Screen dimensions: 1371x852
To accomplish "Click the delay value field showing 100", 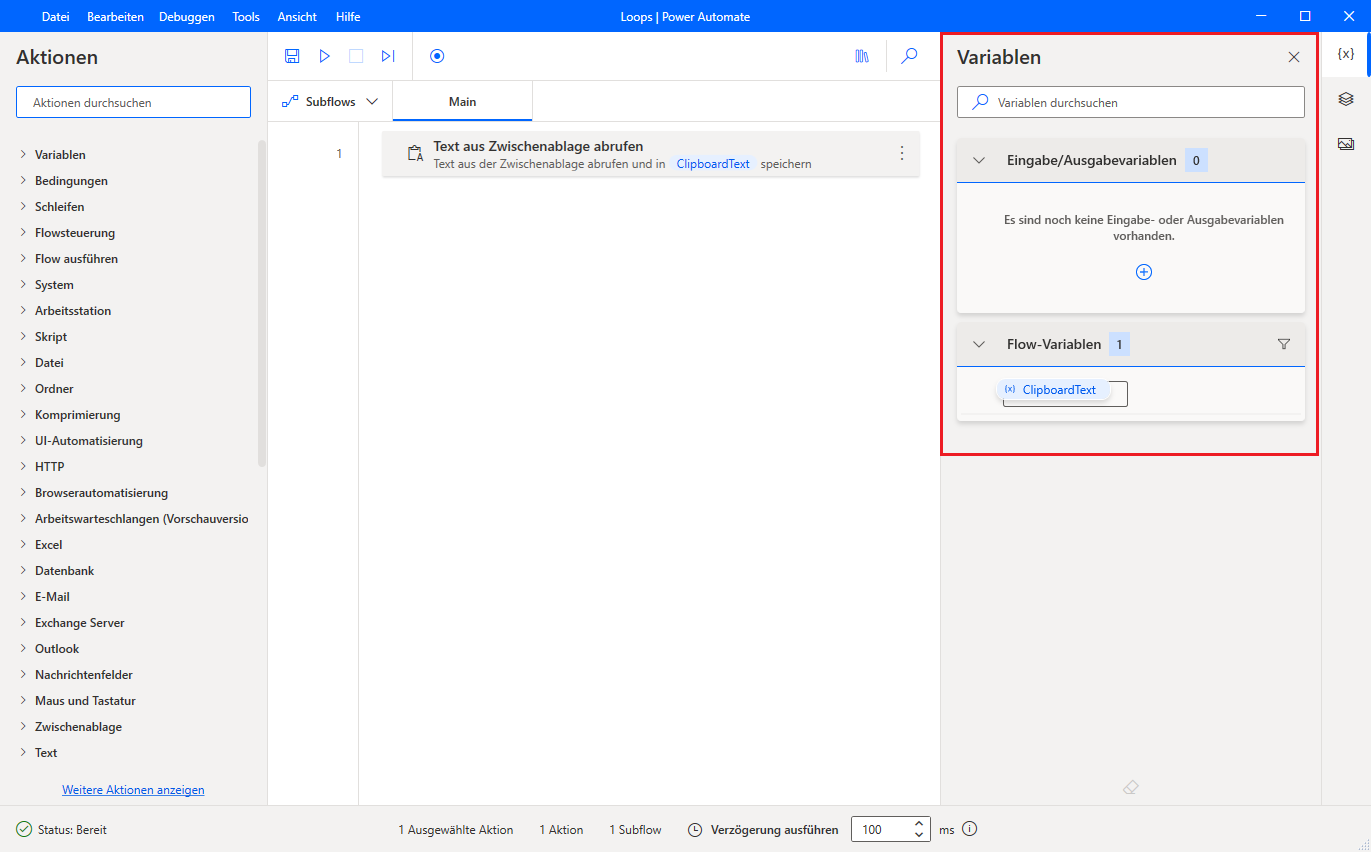I will pos(880,829).
